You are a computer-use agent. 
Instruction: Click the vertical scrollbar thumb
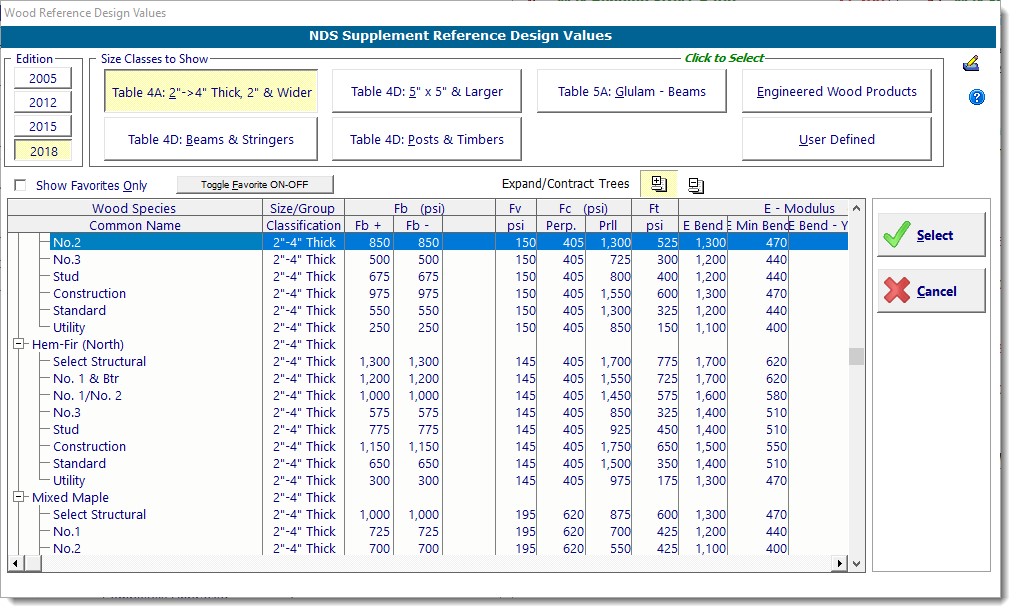(856, 357)
